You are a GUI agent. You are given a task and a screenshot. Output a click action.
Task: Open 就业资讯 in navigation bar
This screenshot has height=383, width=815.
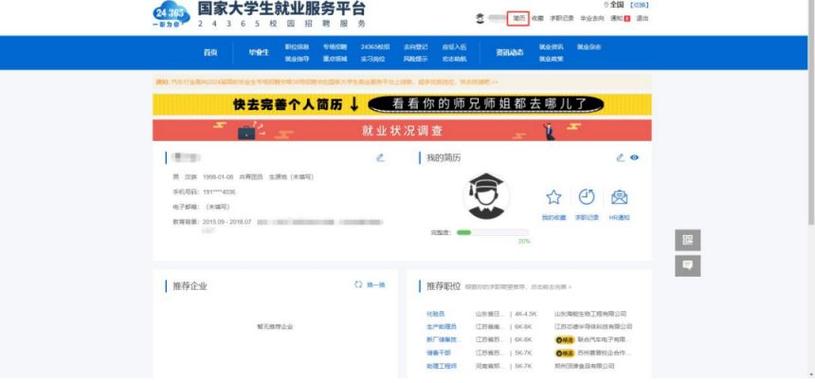pos(551,47)
